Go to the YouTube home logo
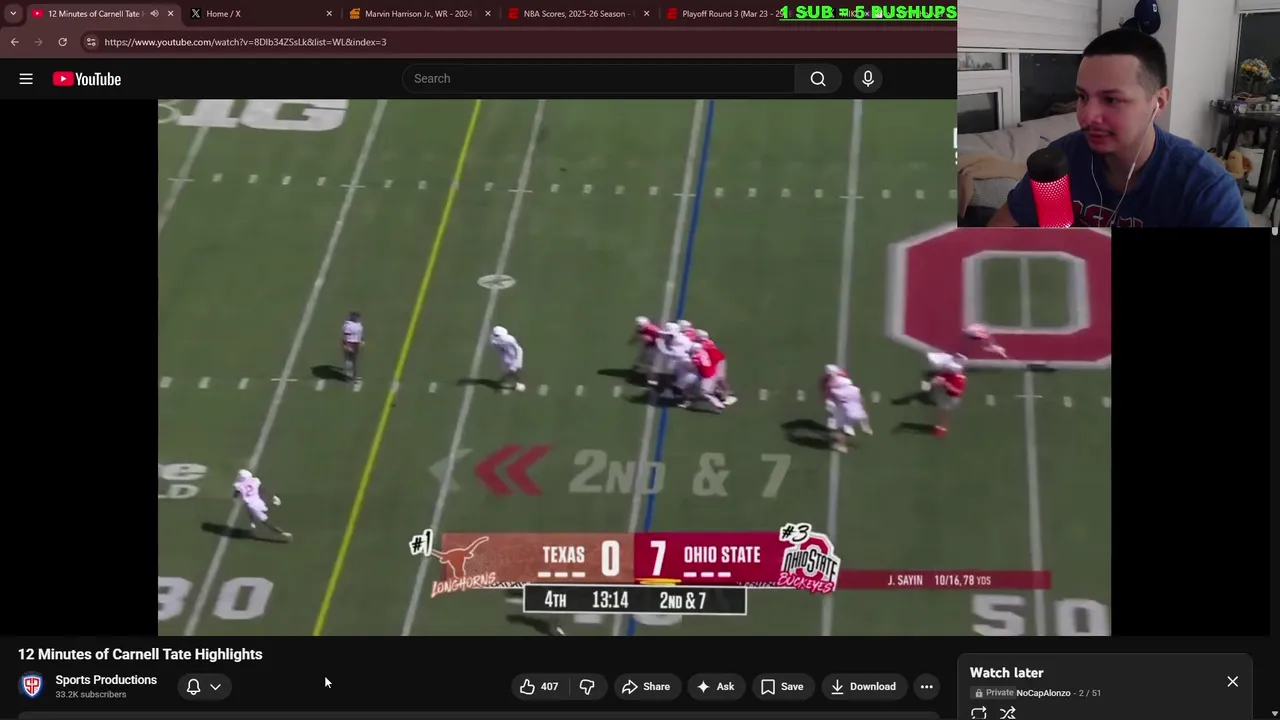The width and height of the screenshot is (1280, 720). 87,79
